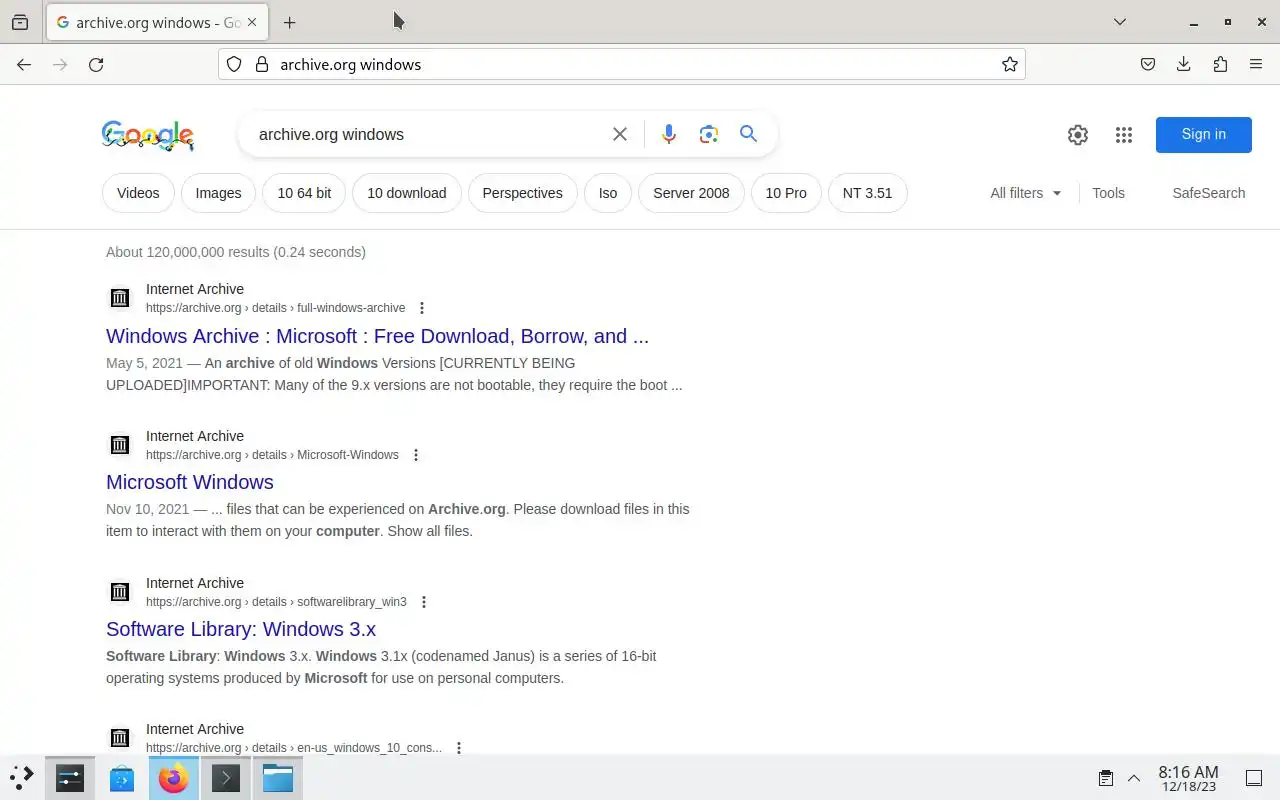Filter results by 10 Pro
The width and height of the screenshot is (1280, 800).
click(x=786, y=193)
